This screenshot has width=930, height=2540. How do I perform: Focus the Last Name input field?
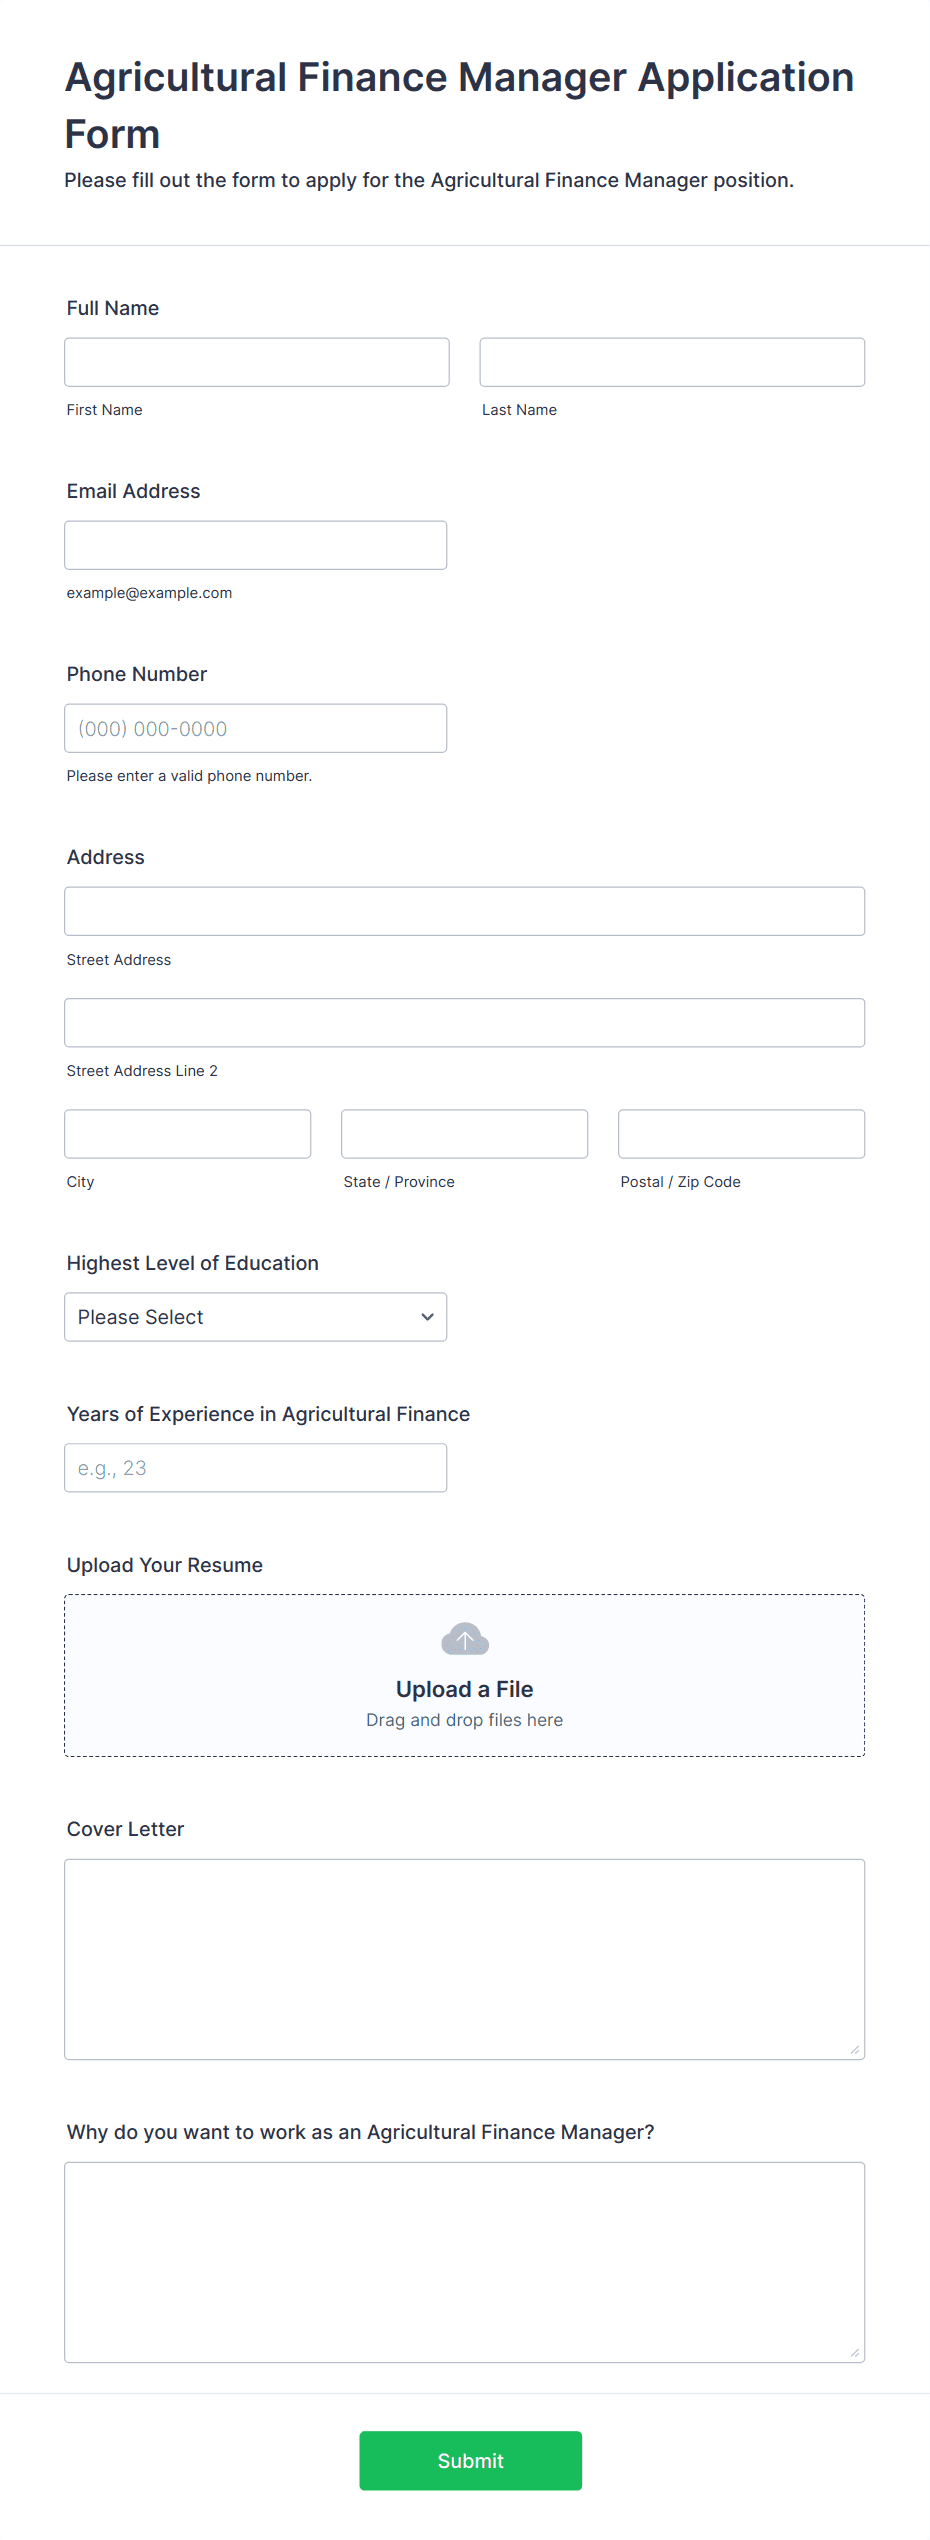pos(672,362)
